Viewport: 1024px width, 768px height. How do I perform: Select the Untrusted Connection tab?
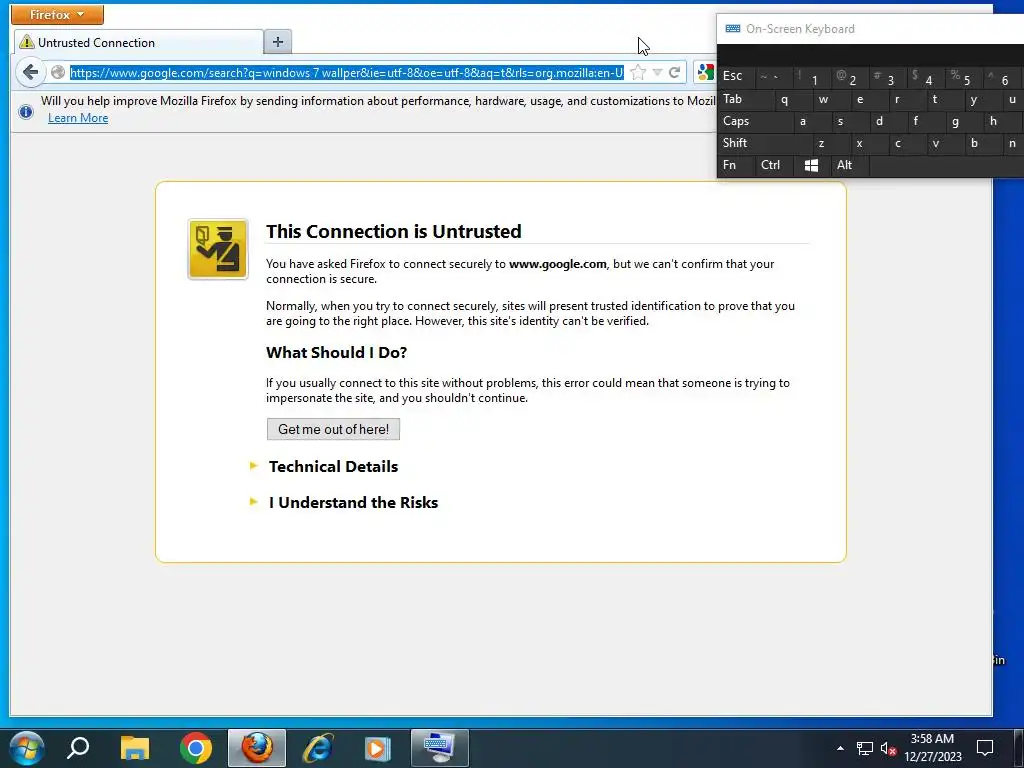pyautogui.click(x=138, y=42)
